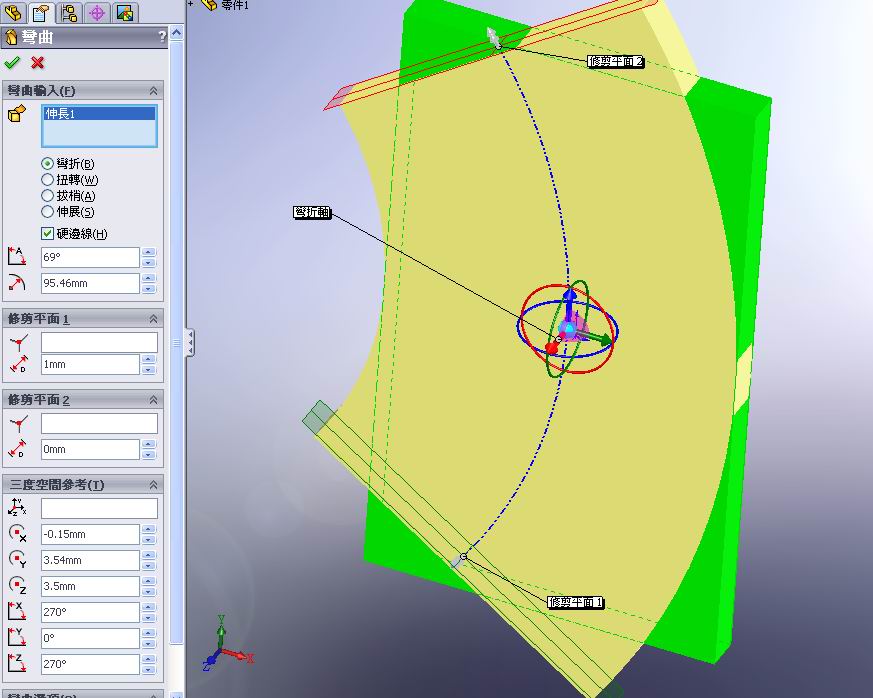Collapse the 彎曲輸入(F) section
The height and width of the screenshot is (698, 873).
153,90
